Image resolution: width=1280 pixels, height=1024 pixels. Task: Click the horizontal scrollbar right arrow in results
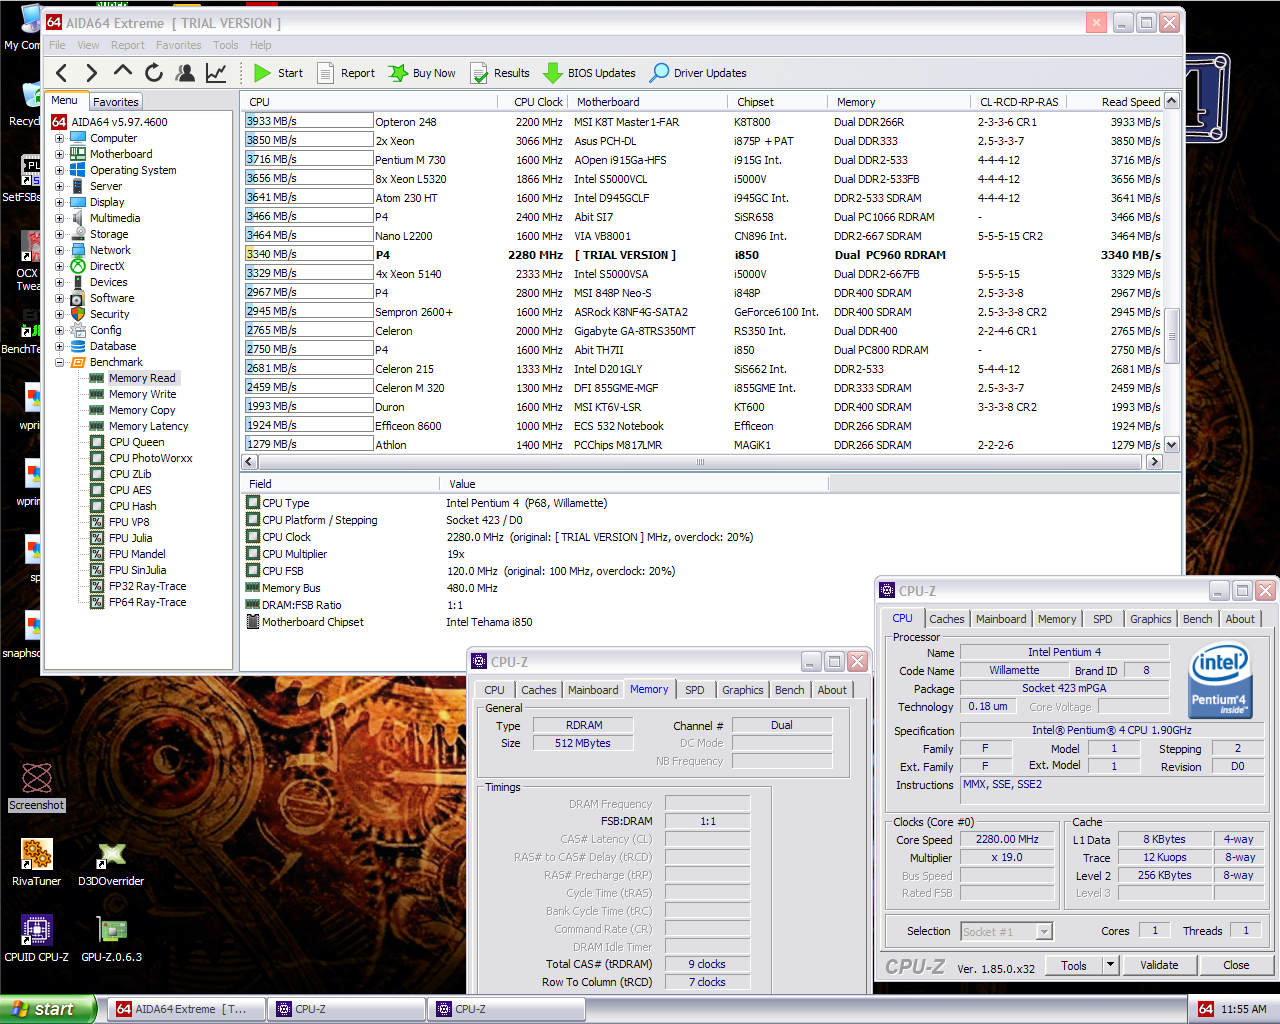click(x=1154, y=462)
